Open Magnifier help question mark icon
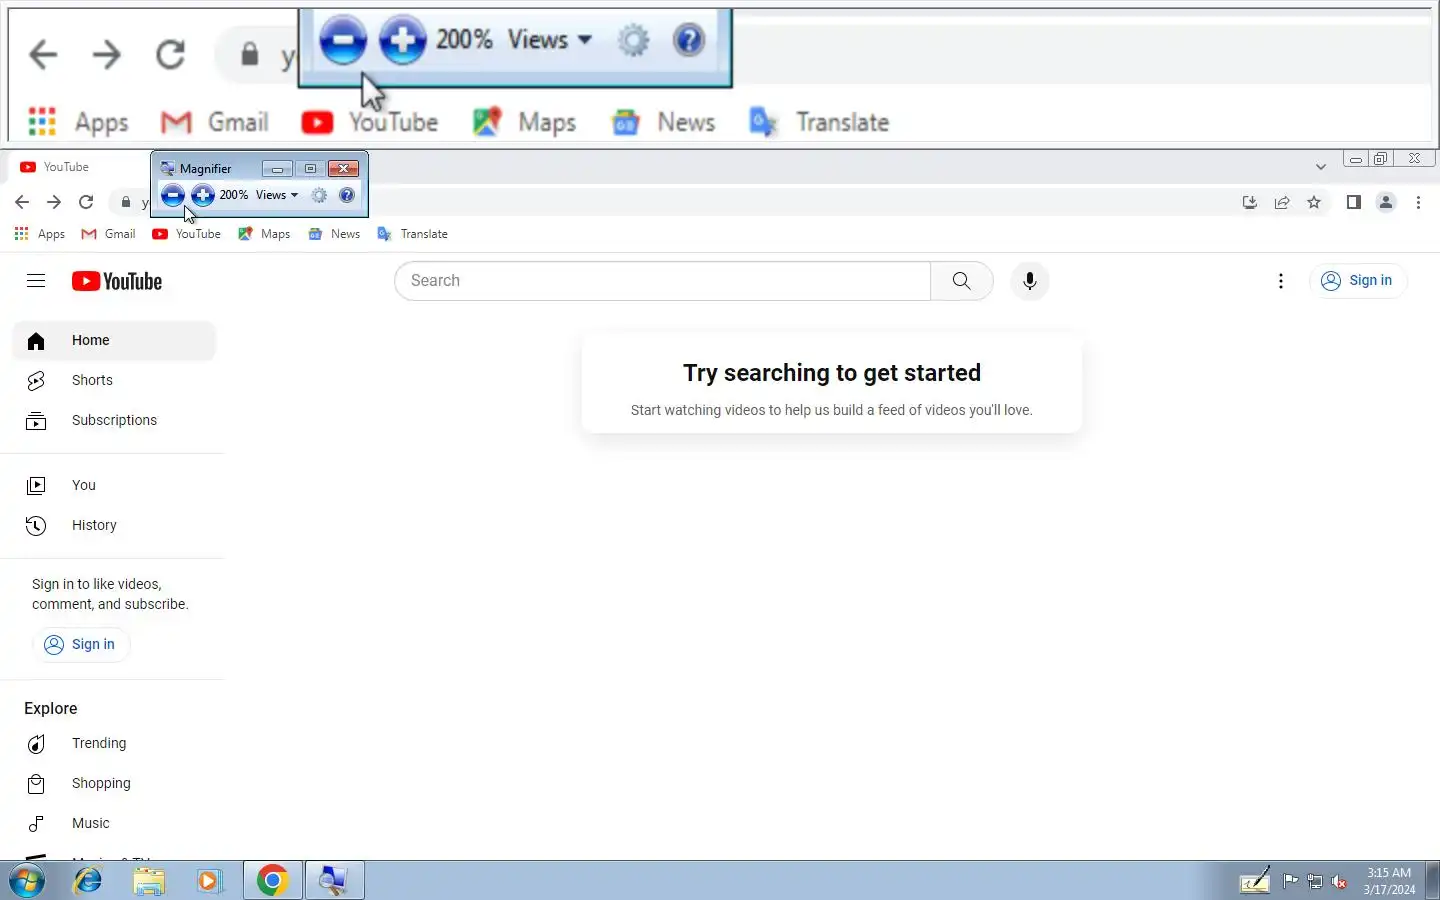Image resolution: width=1440 pixels, height=900 pixels. click(x=347, y=195)
